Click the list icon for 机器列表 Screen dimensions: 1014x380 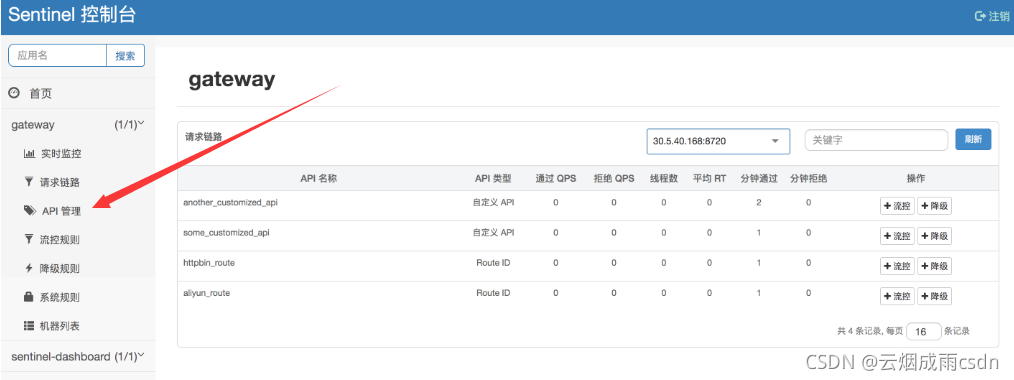click(29, 326)
